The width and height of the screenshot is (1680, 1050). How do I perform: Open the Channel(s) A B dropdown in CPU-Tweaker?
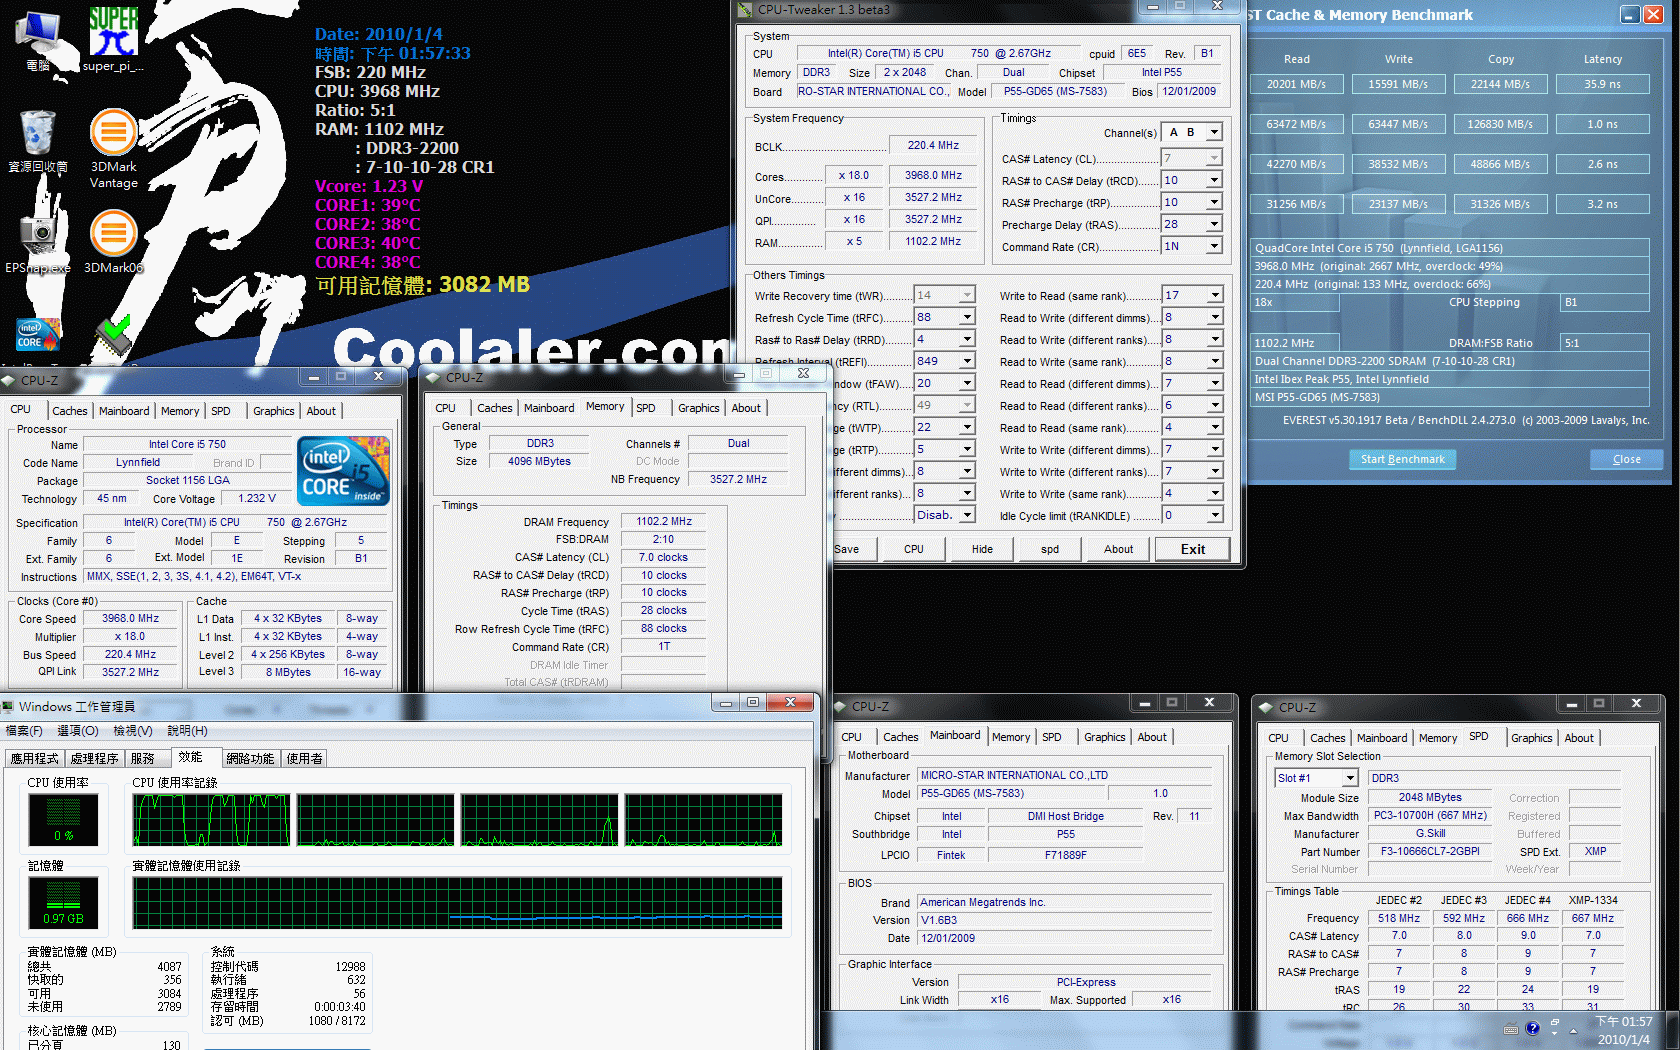point(1214,132)
